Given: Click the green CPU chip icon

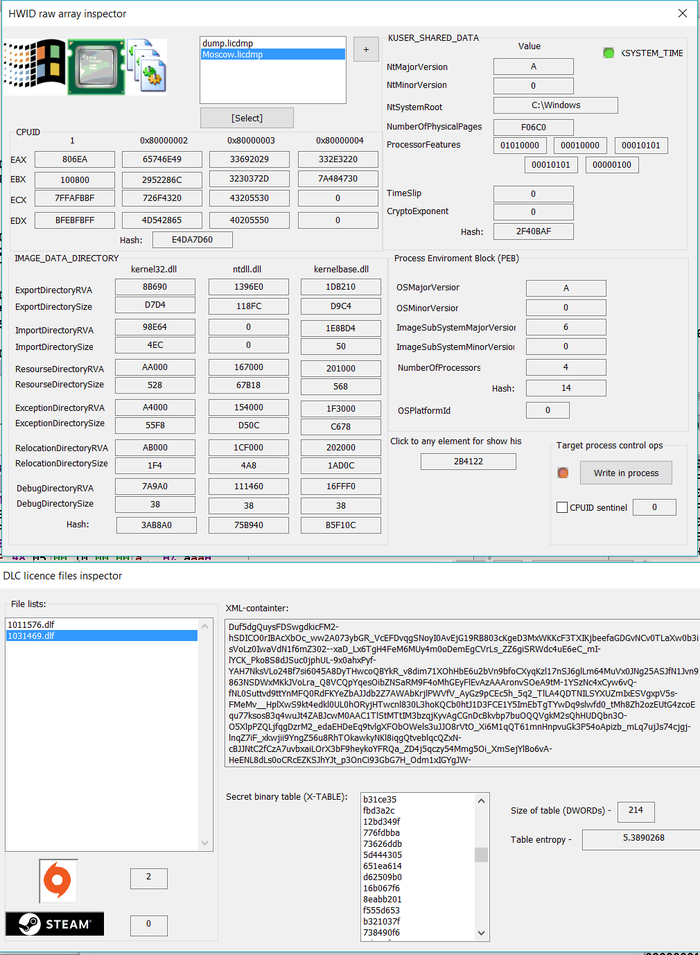Looking at the screenshot, I should pyautogui.click(x=96, y=66).
